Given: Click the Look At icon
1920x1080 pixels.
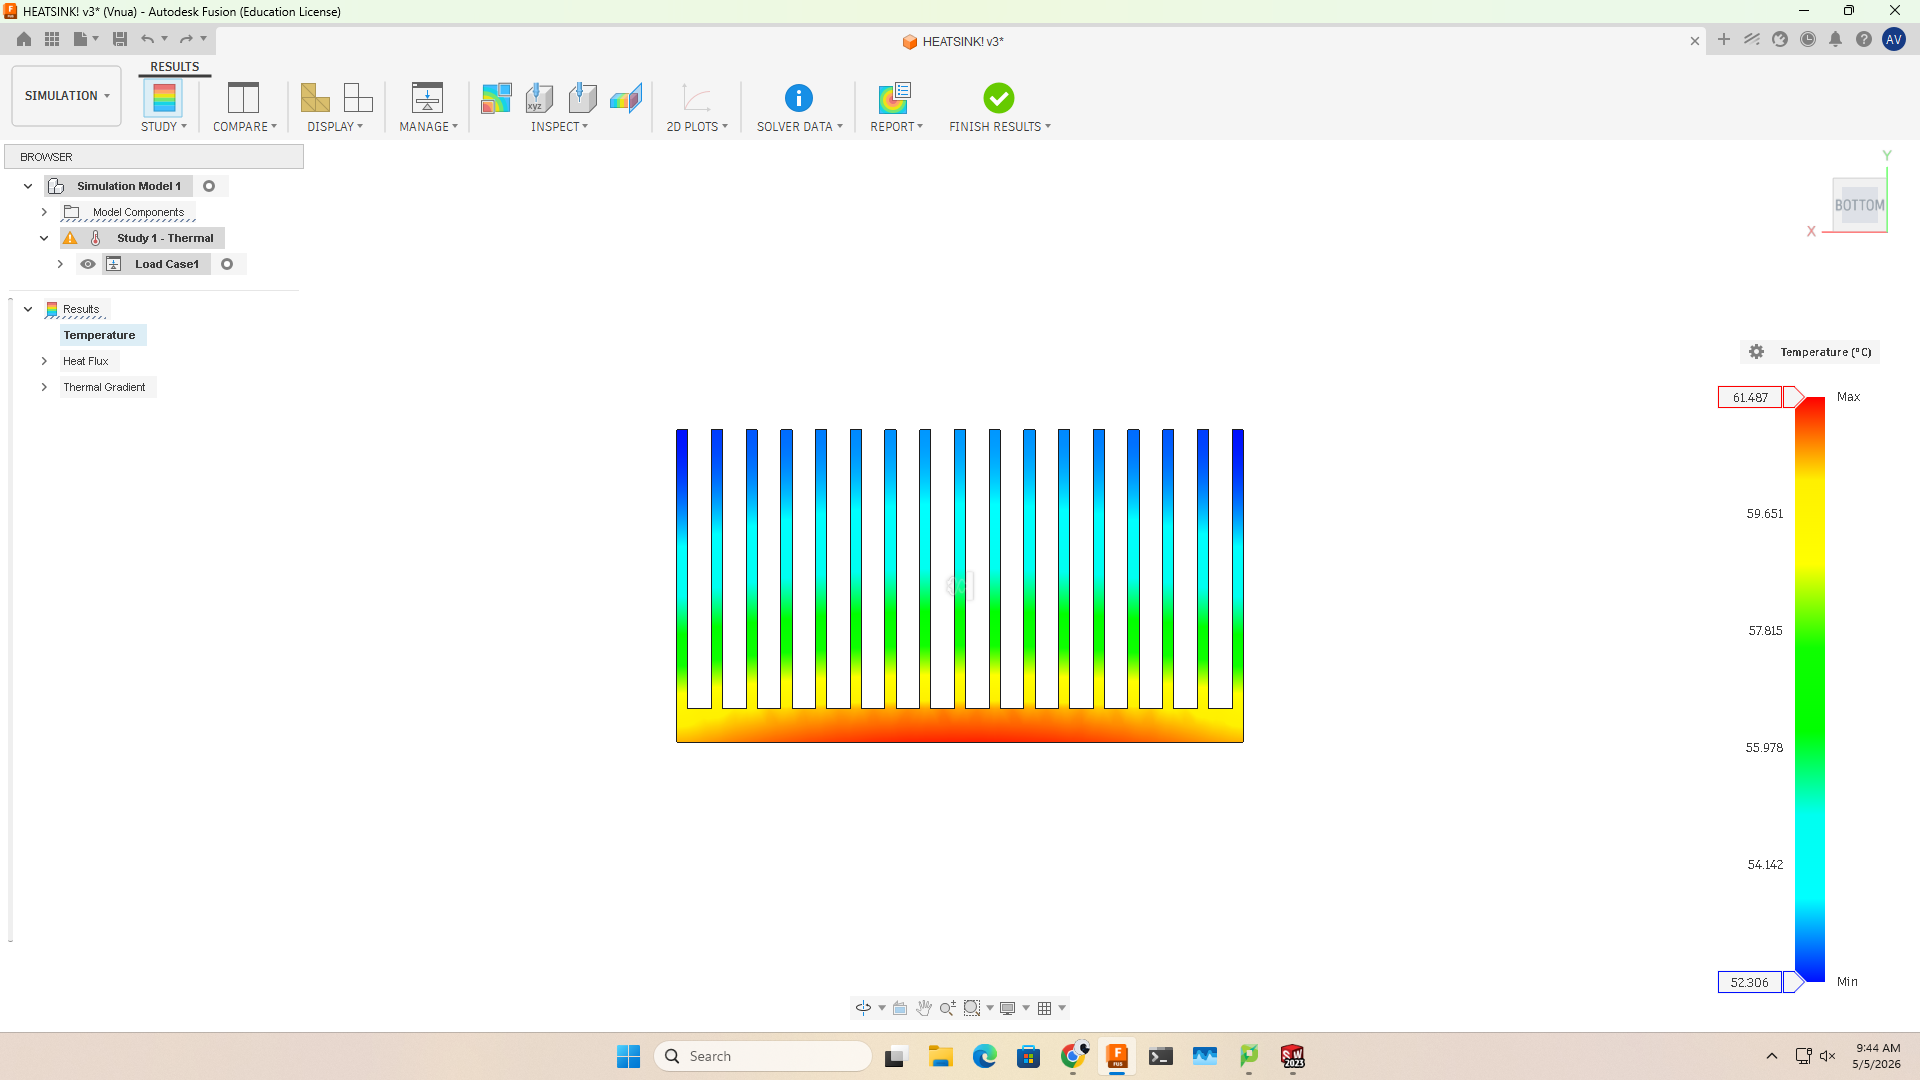Looking at the screenshot, I should point(900,1008).
